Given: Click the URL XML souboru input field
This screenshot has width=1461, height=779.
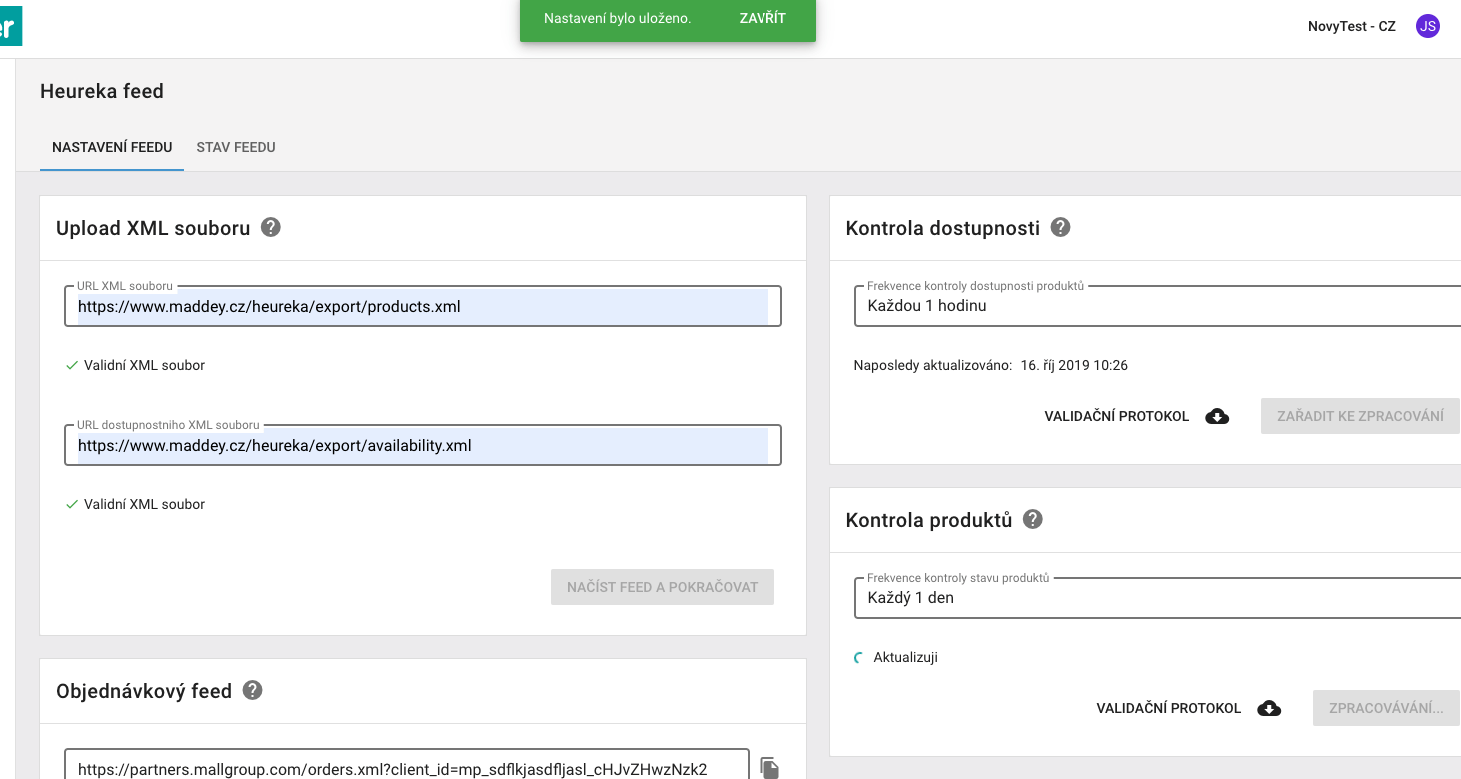Looking at the screenshot, I should tap(422, 307).
